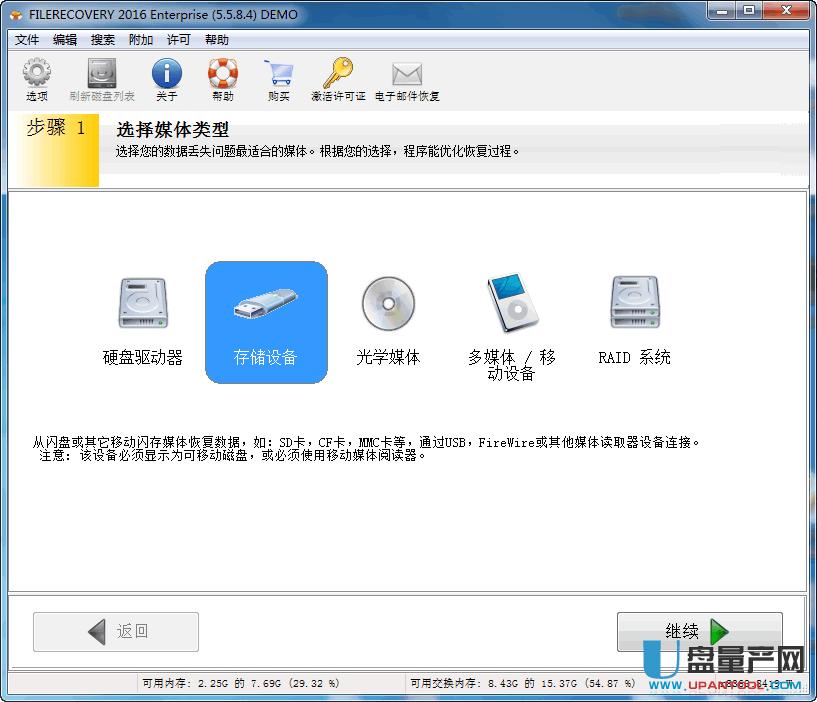Click the 继续 continue button

pyautogui.click(x=698, y=631)
